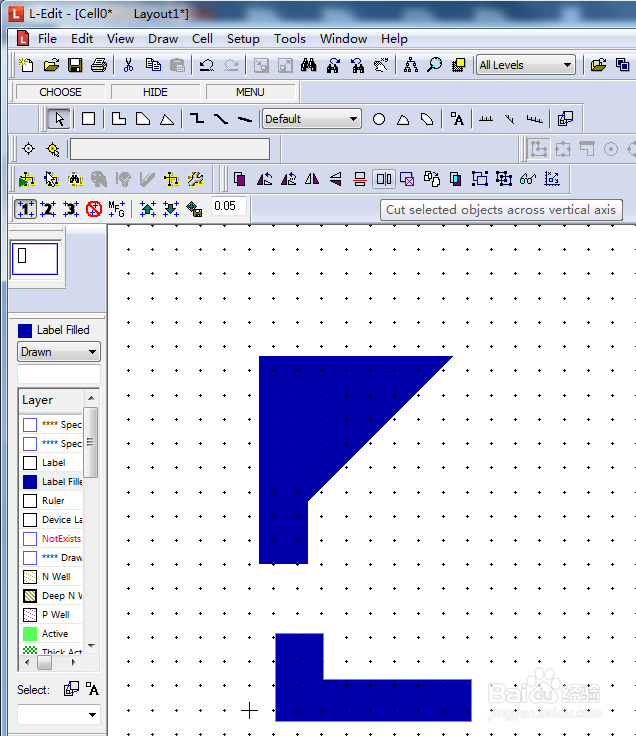Cut selection with the scissors icon

point(128,65)
